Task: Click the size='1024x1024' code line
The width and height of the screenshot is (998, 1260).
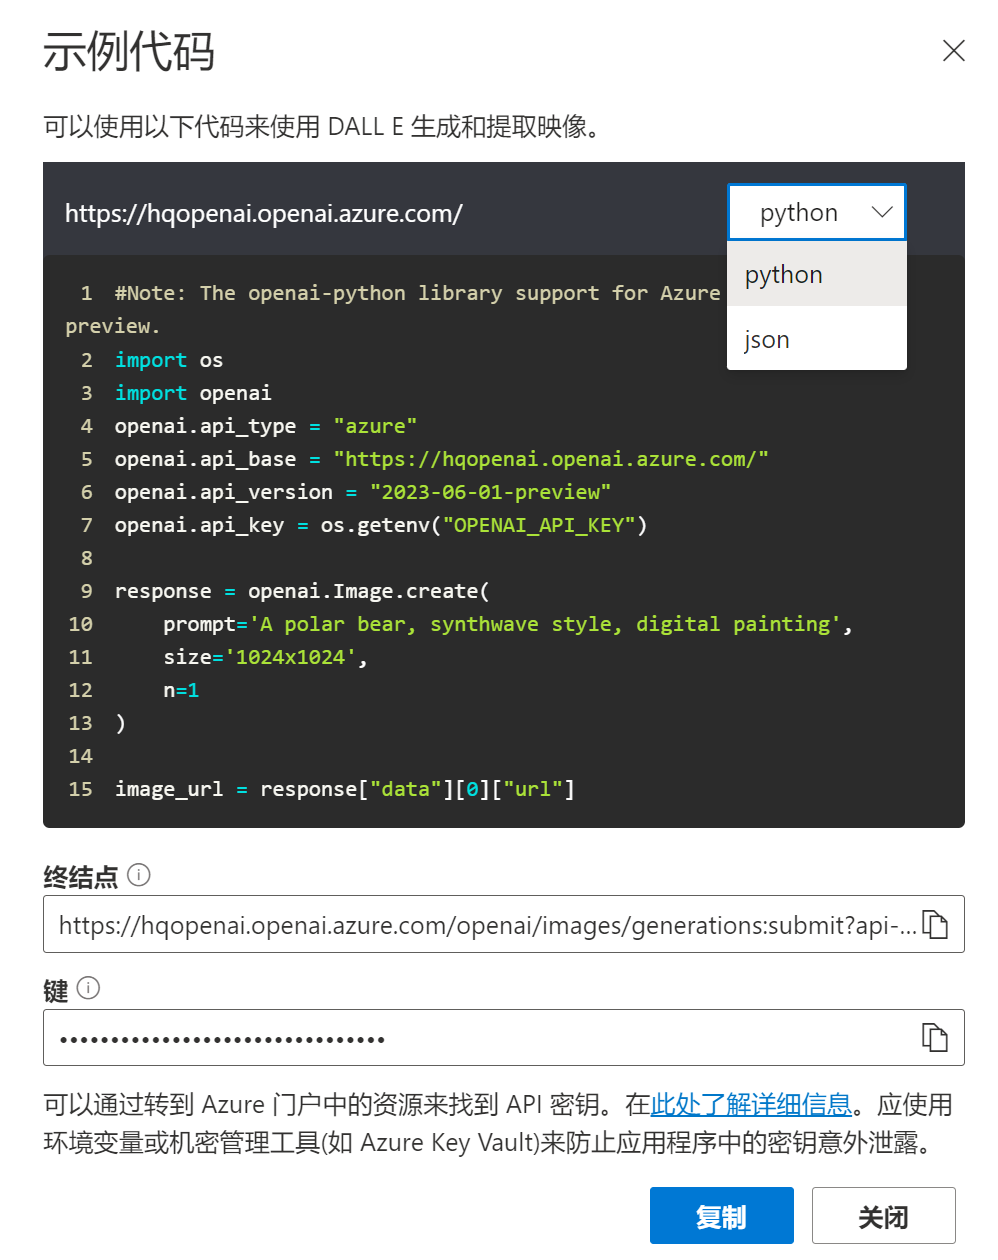Action: [x=265, y=657]
